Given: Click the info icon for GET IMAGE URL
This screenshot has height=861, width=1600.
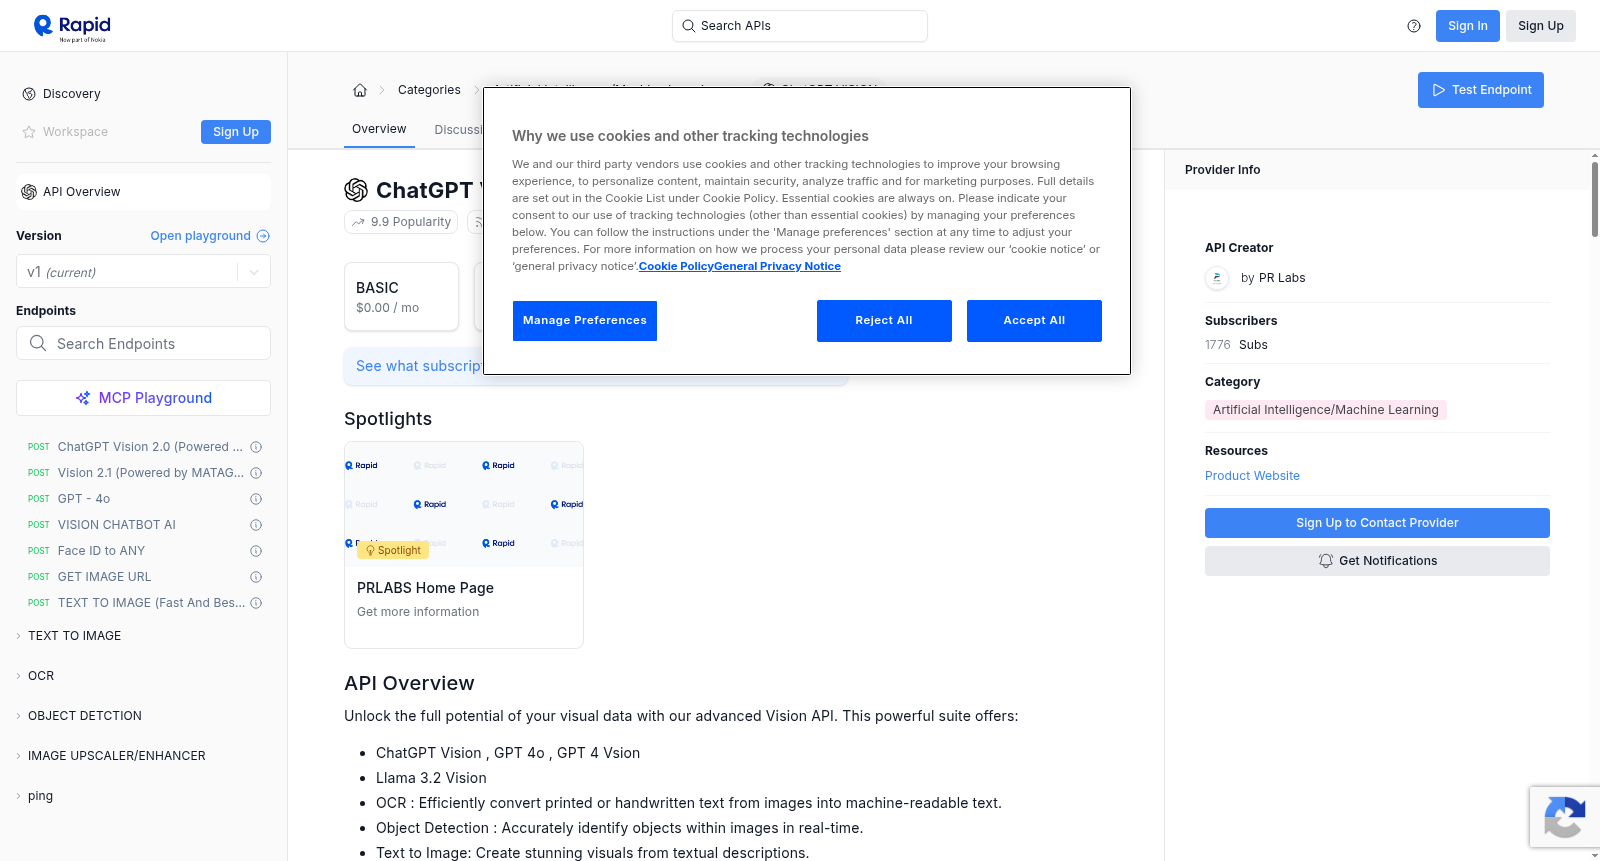Looking at the screenshot, I should click(x=256, y=577).
